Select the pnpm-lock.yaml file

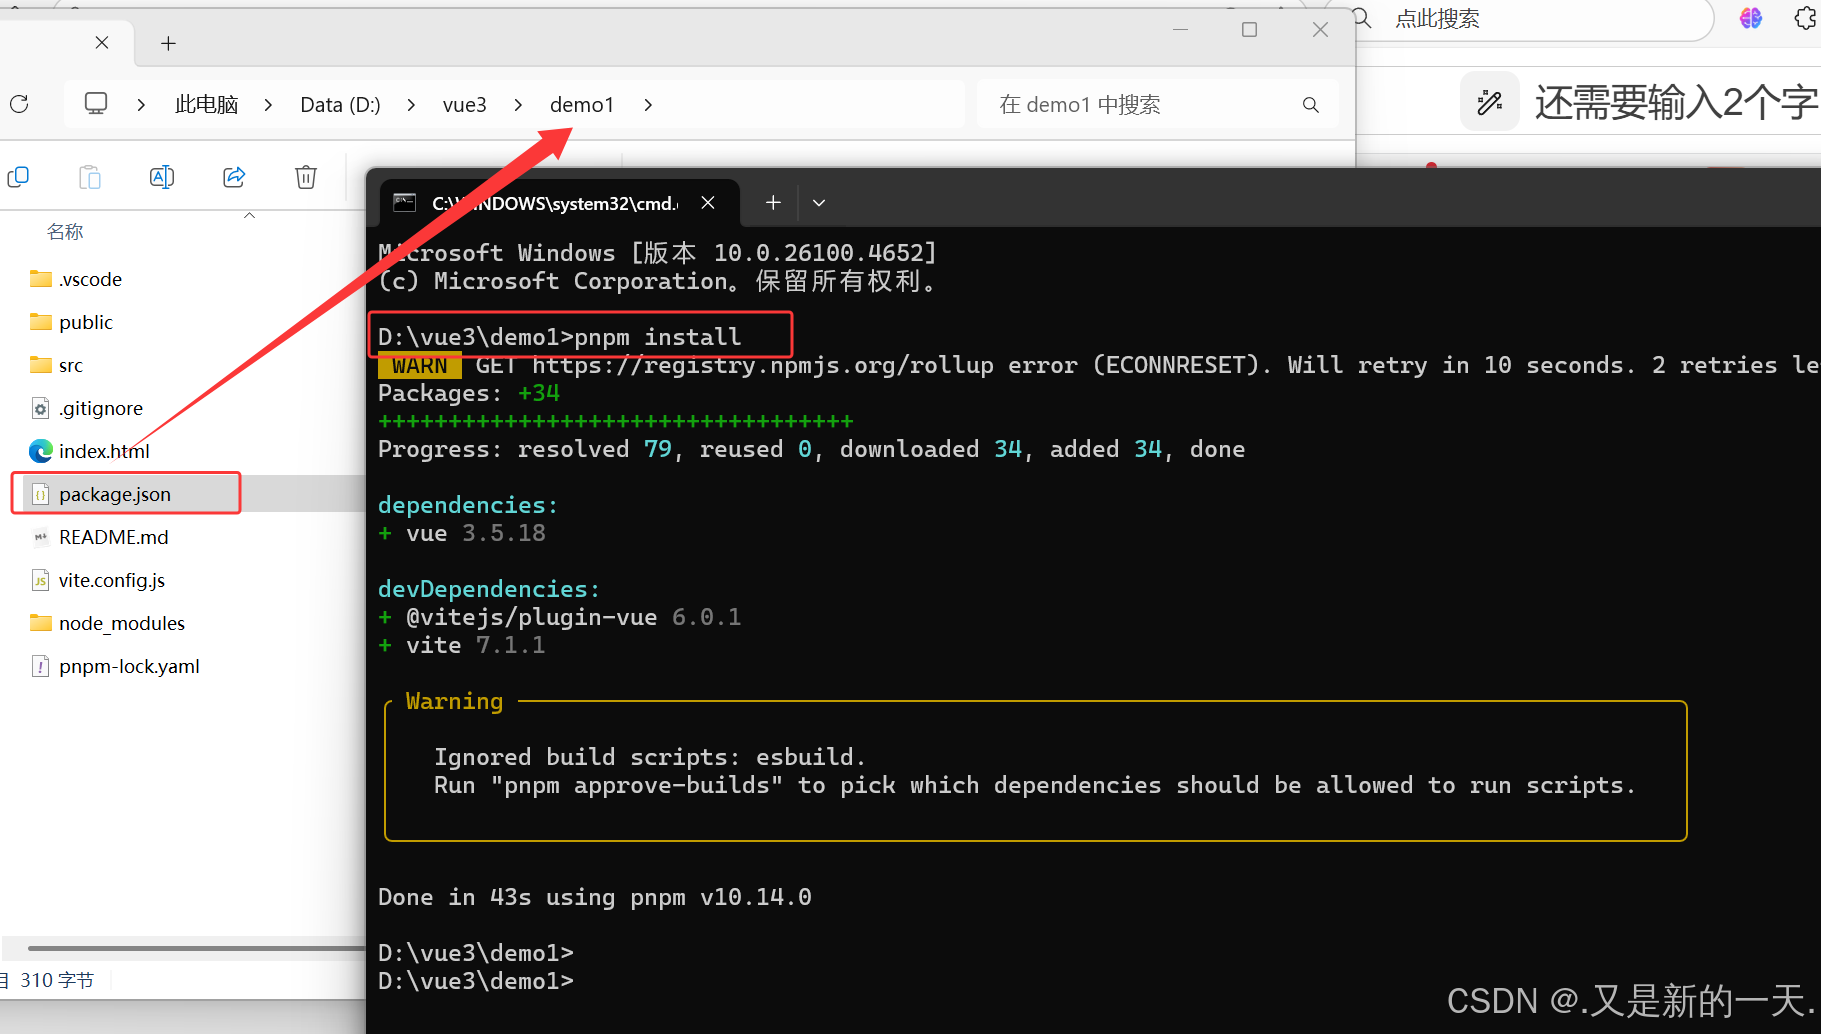point(129,666)
